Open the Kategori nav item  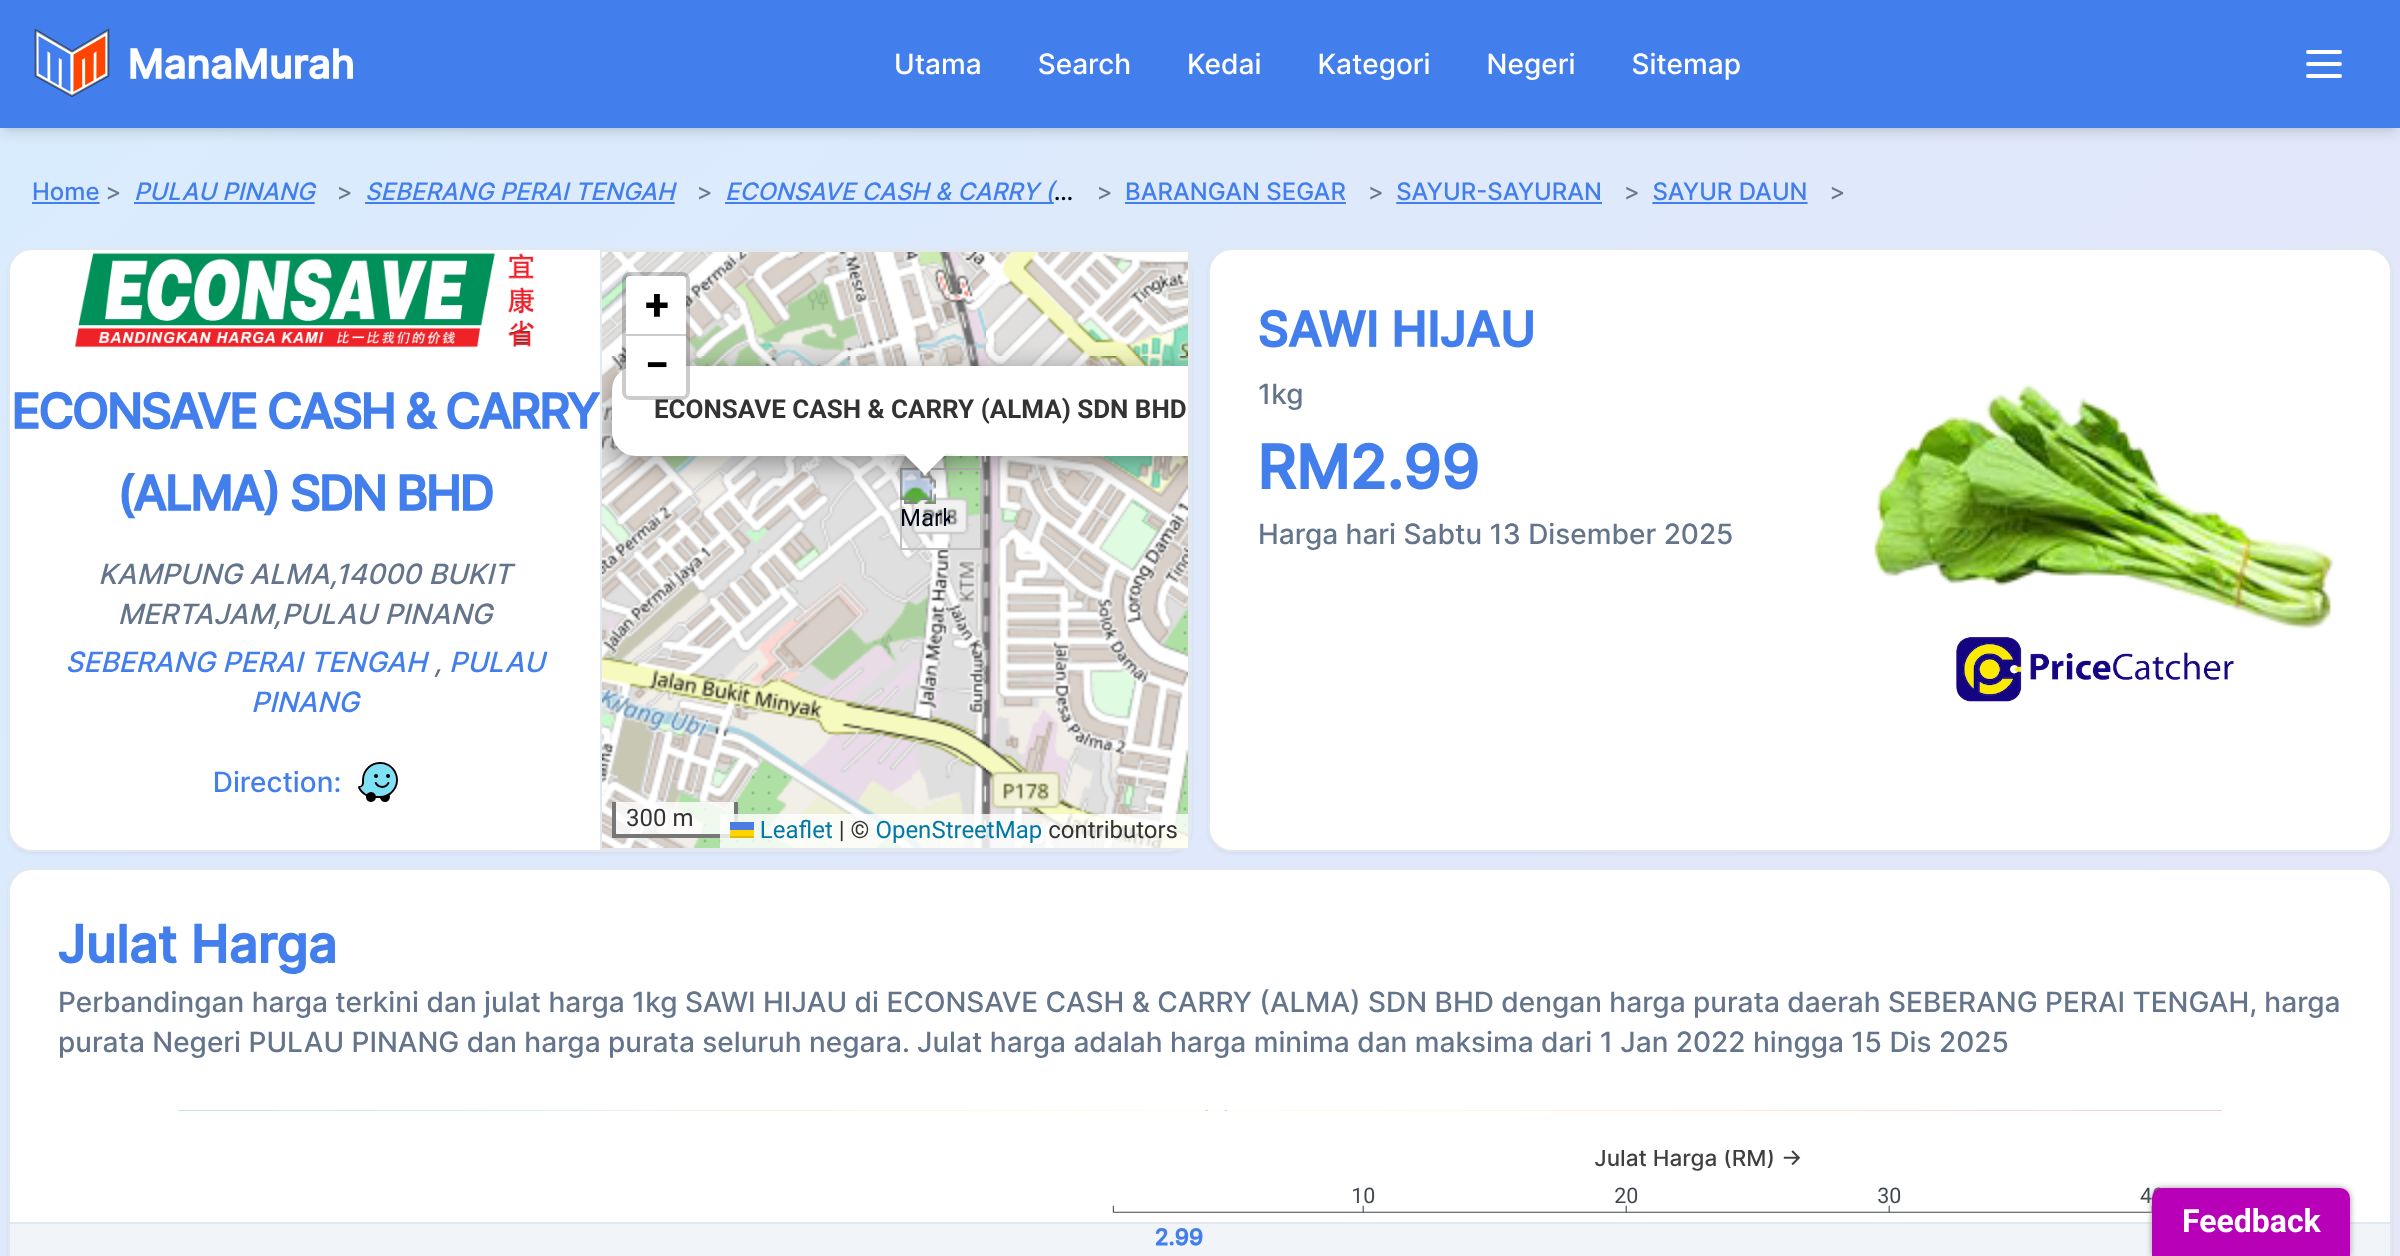1373,64
